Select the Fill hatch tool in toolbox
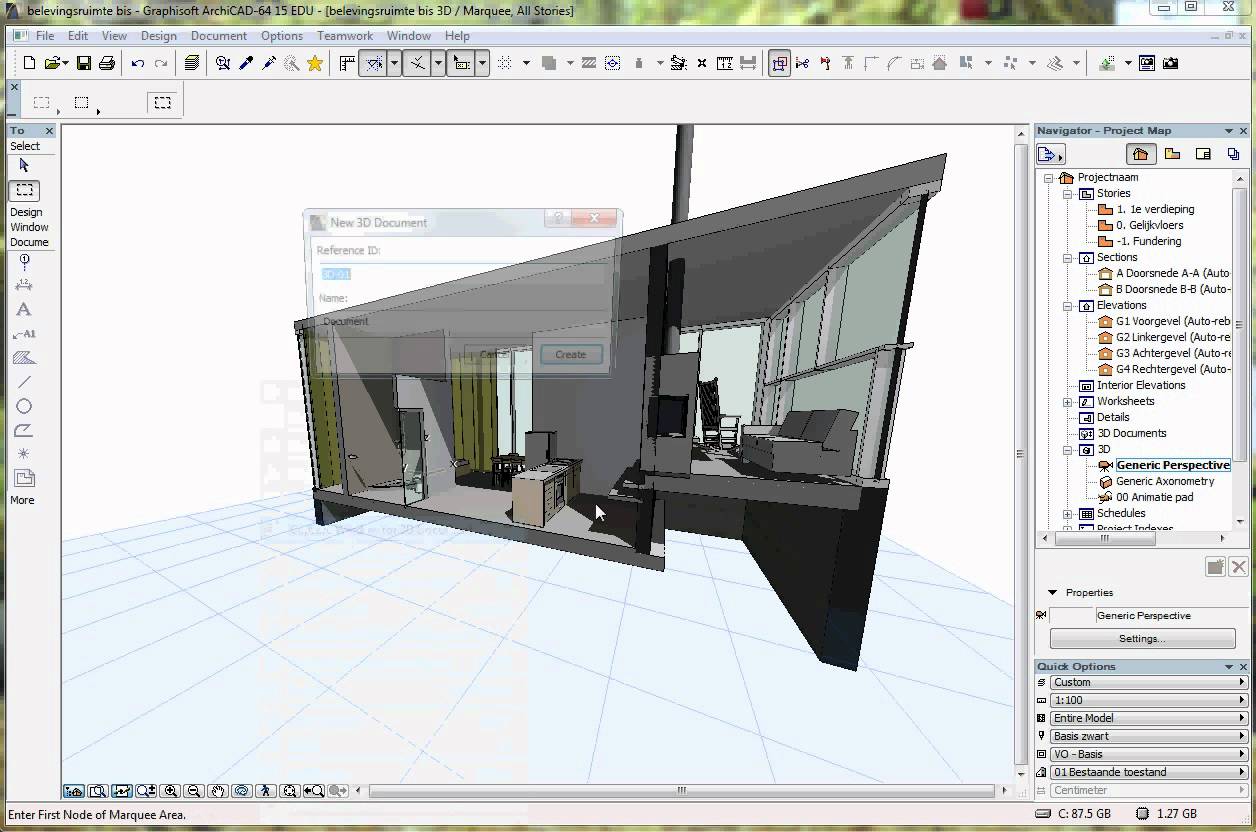 tap(24, 358)
